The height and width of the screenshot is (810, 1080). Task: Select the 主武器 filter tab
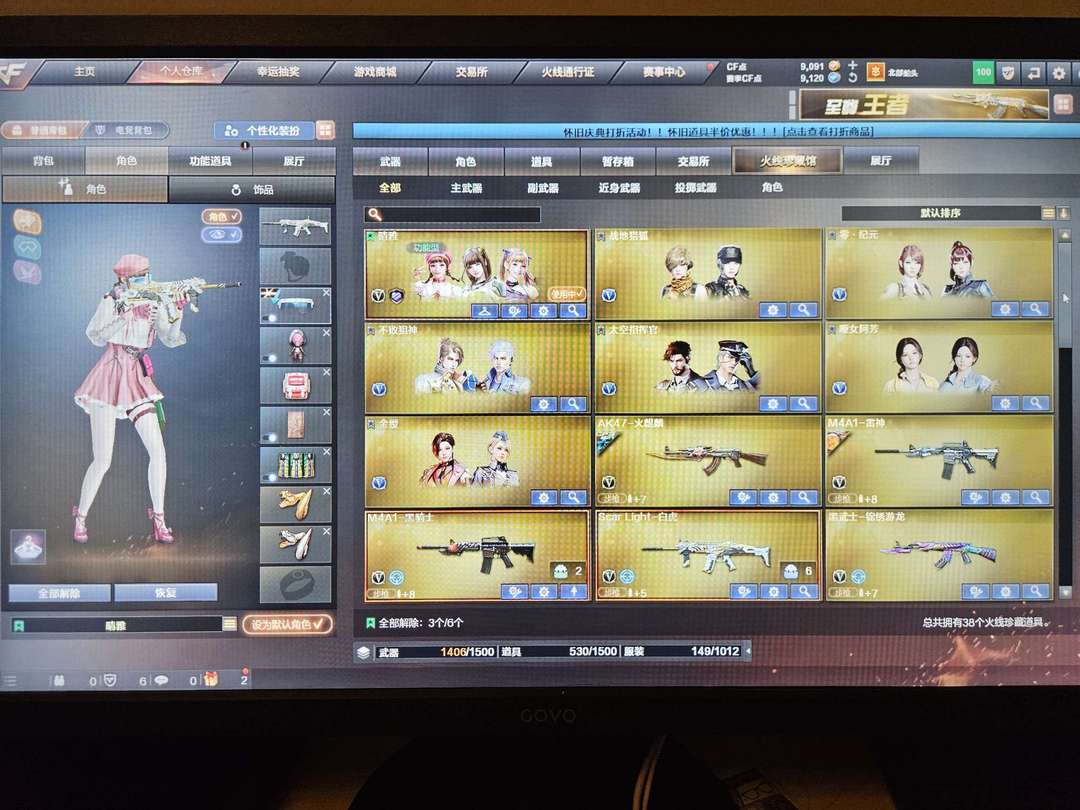pos(466,187)
